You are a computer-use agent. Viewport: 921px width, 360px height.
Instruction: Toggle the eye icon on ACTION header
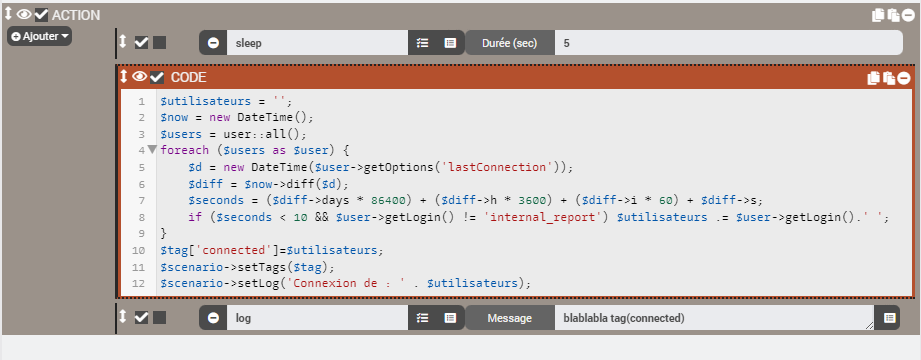24,14
